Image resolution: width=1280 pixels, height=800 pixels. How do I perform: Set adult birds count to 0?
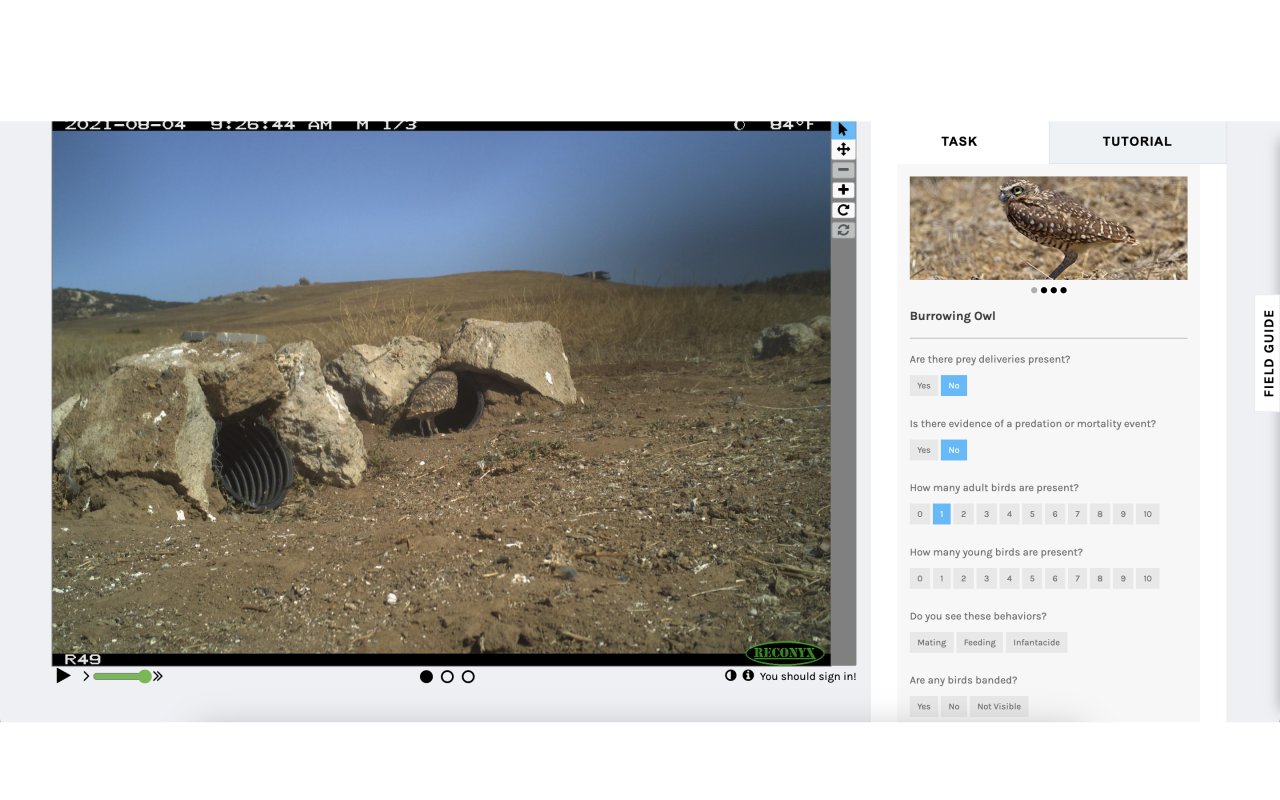[920, 514]
